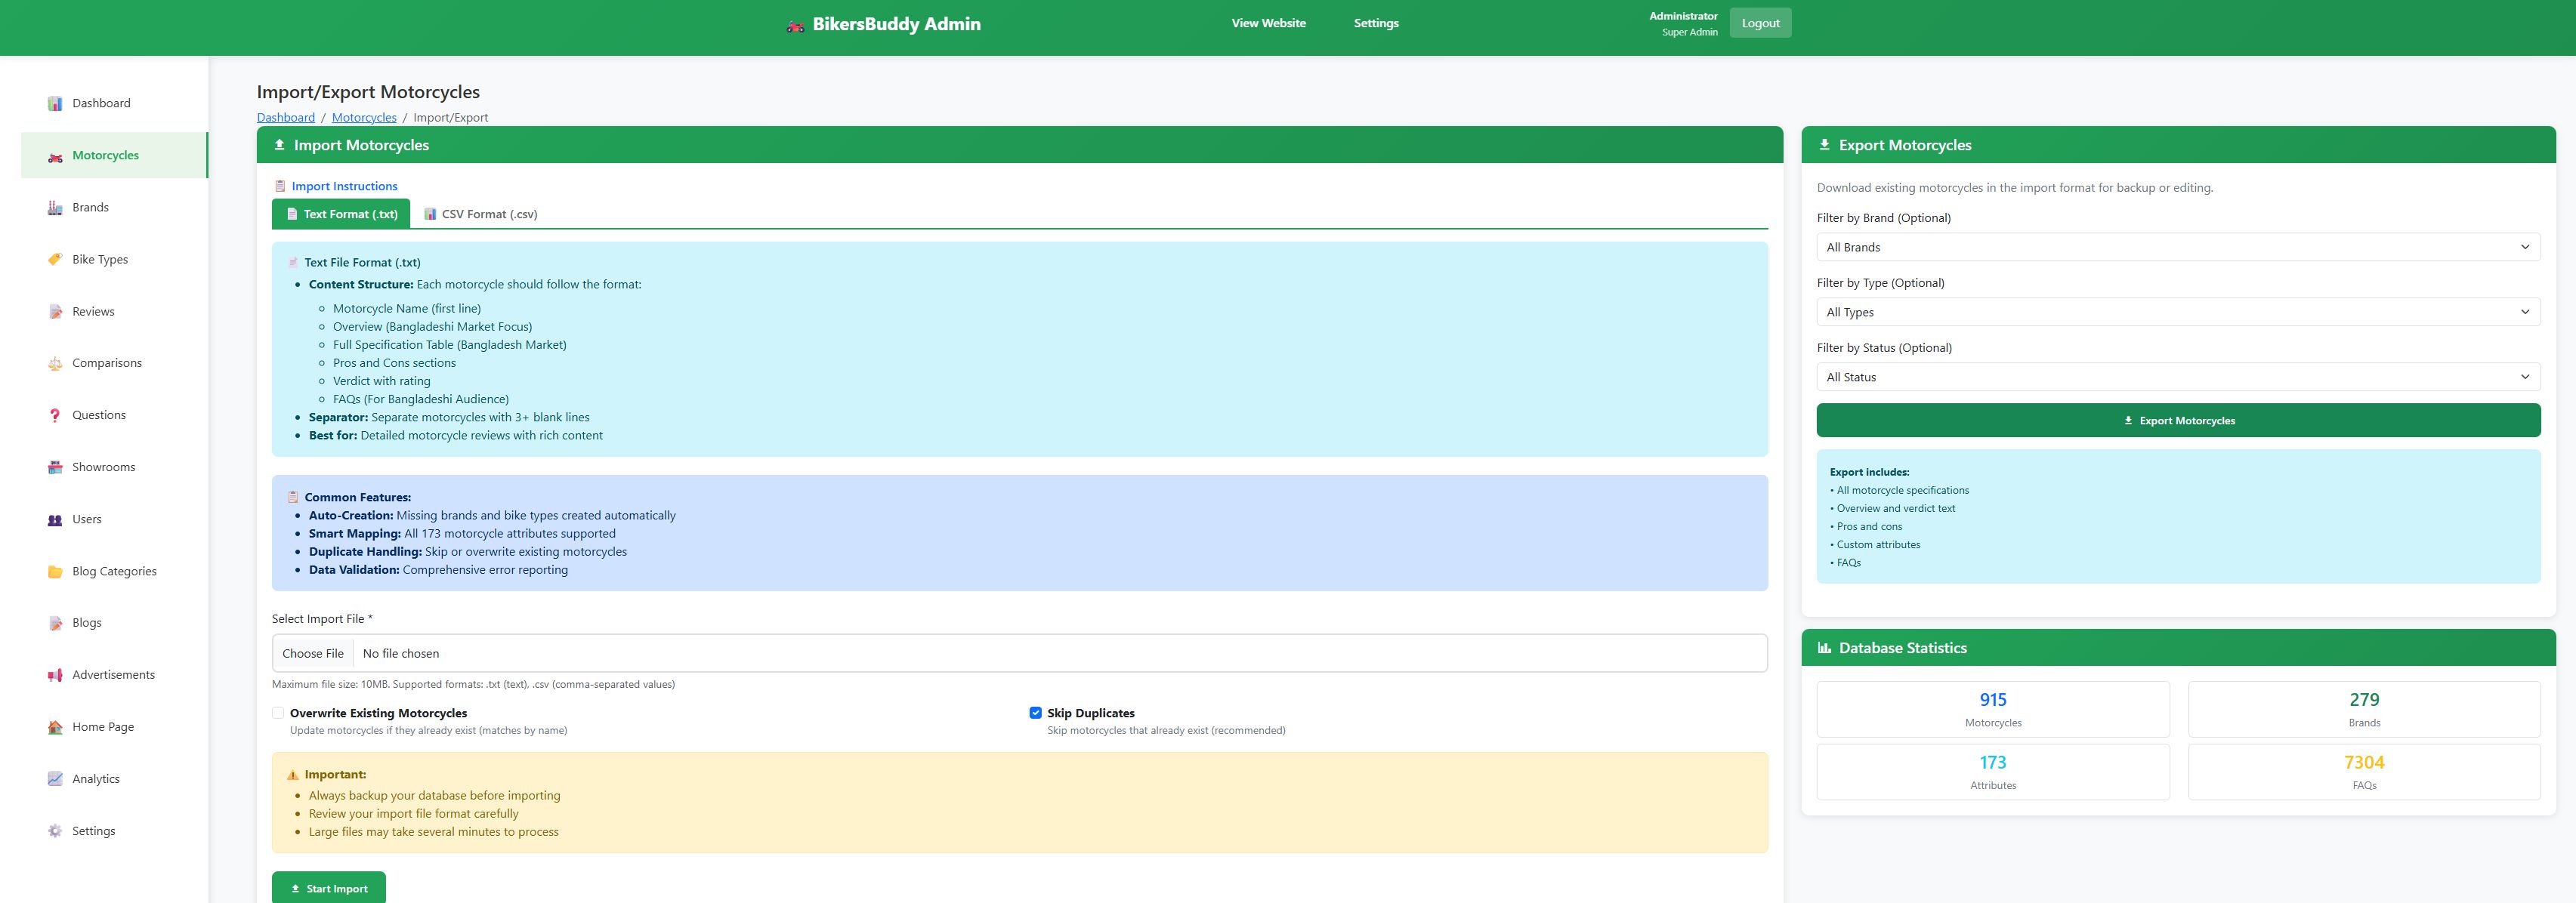Image resolution: width=2576 pixels, height=903 pixels.
Task: Click the Dashboard sidebar icon
Action: [x=55, y=104]
